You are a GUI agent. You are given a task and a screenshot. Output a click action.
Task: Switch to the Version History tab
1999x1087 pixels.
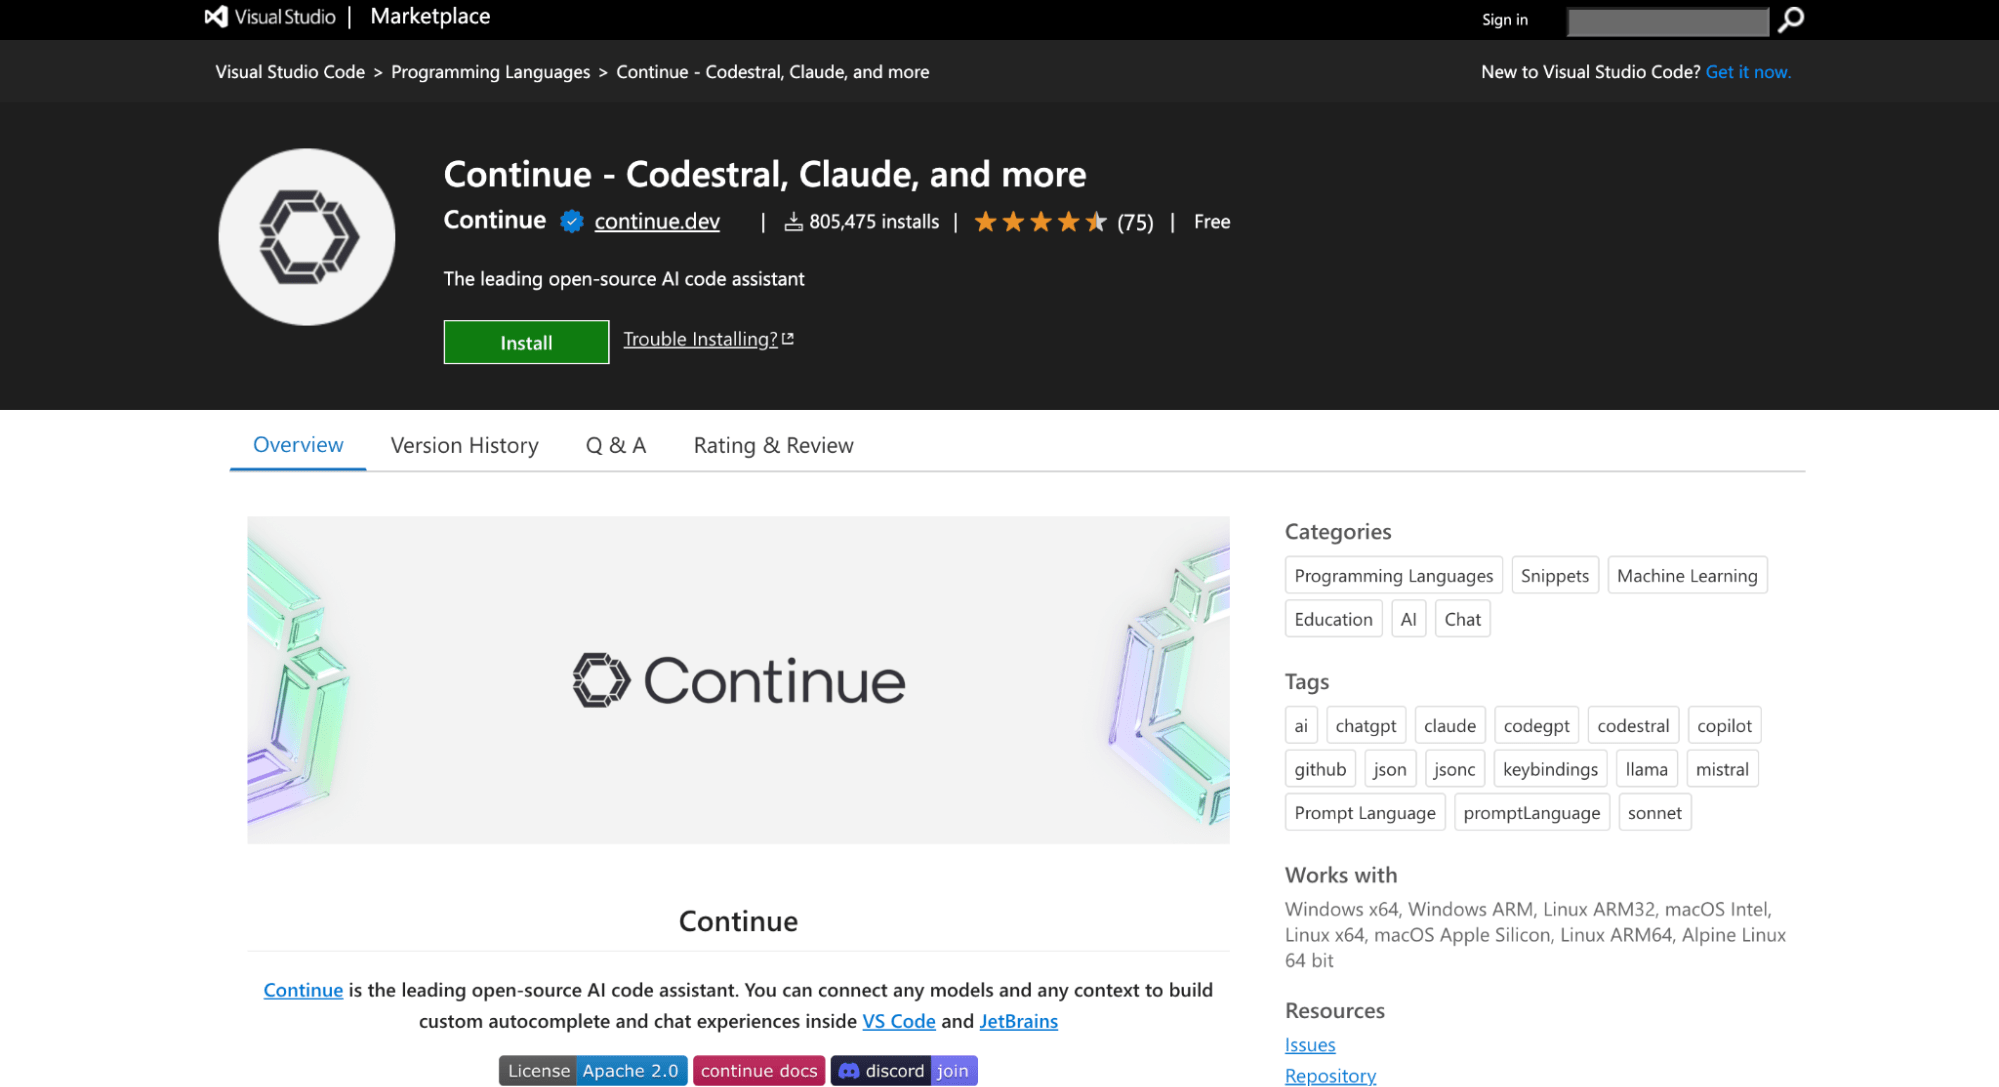[464, 445]
